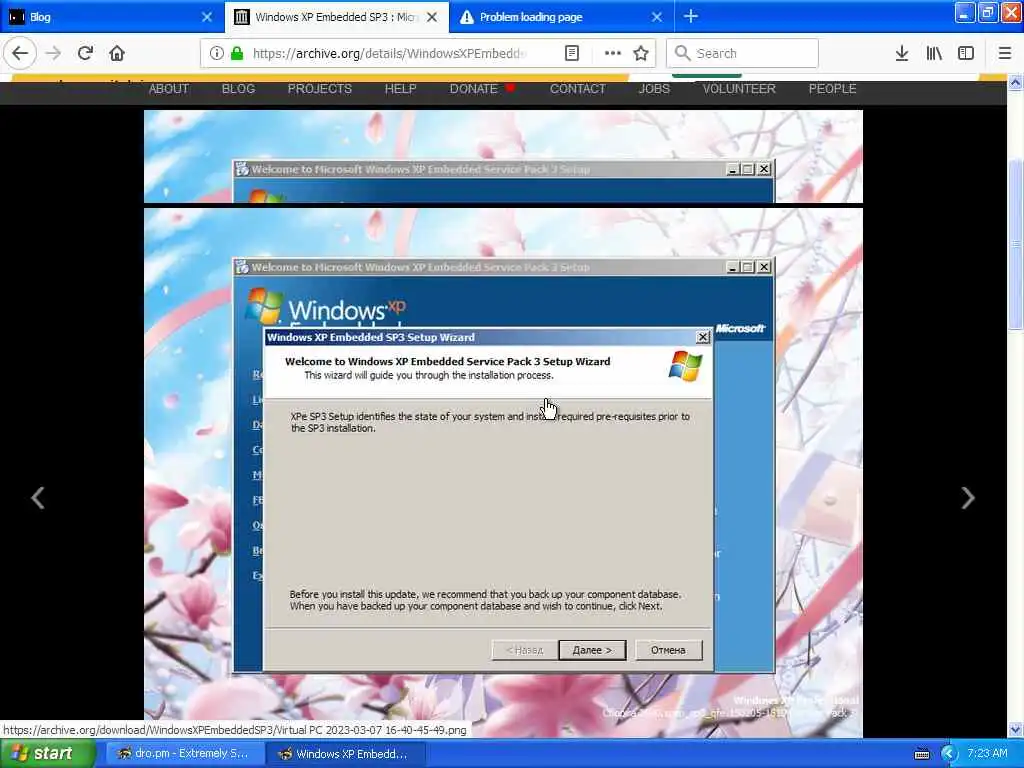
Task: Click the keyboard tray icon
Action: pyautogui.click(x=922, y=754)
